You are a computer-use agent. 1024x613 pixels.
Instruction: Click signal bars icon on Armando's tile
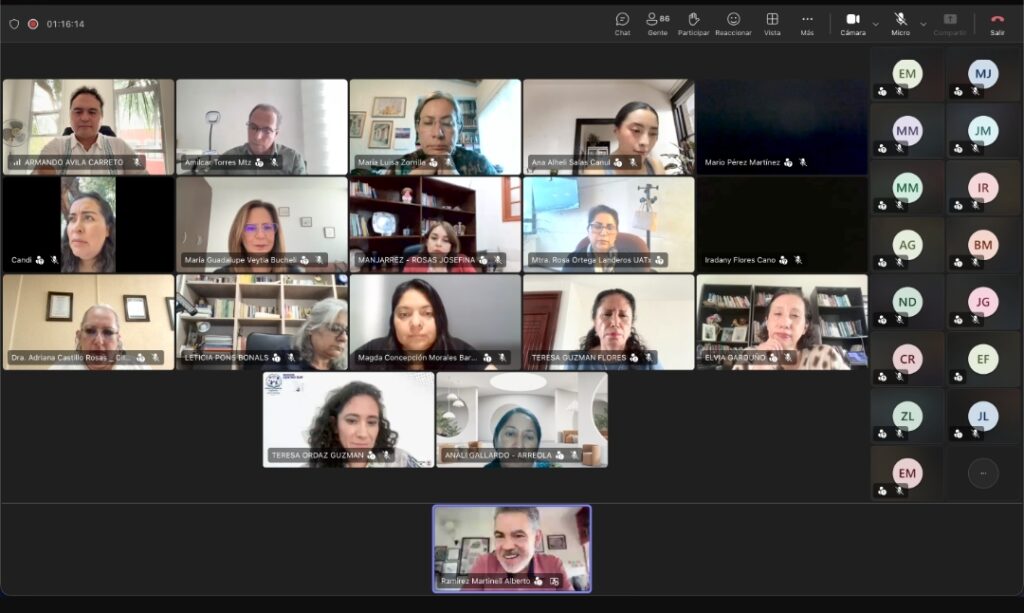(17, 163)
